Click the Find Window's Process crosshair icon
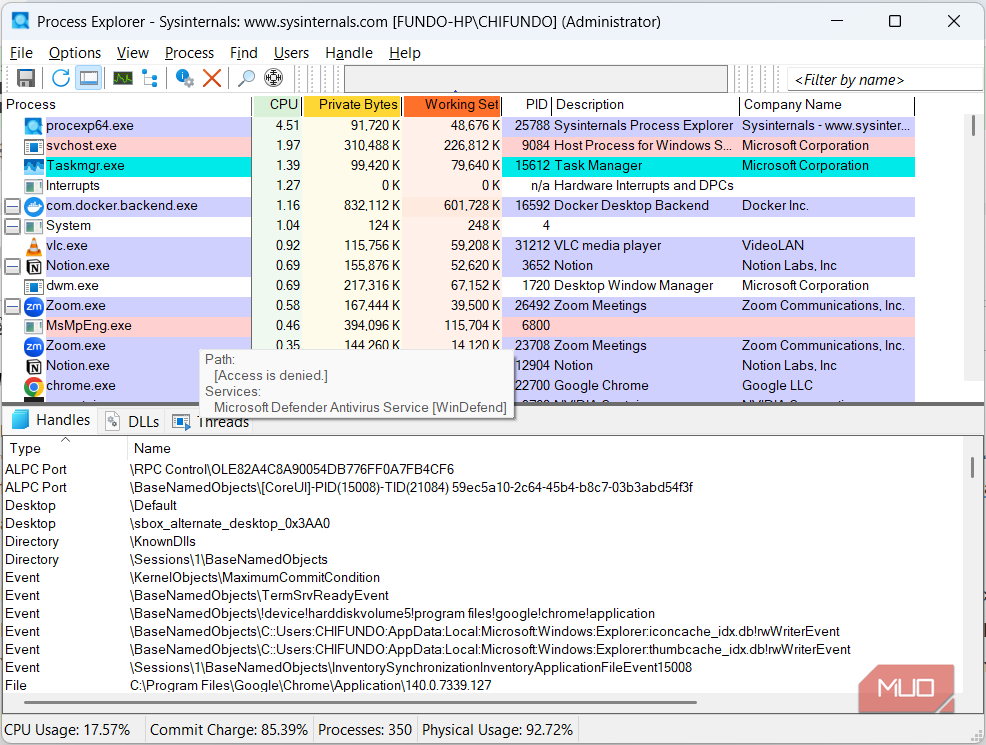The width and height of the screenshot is (986, 745). tap(274, 78)
